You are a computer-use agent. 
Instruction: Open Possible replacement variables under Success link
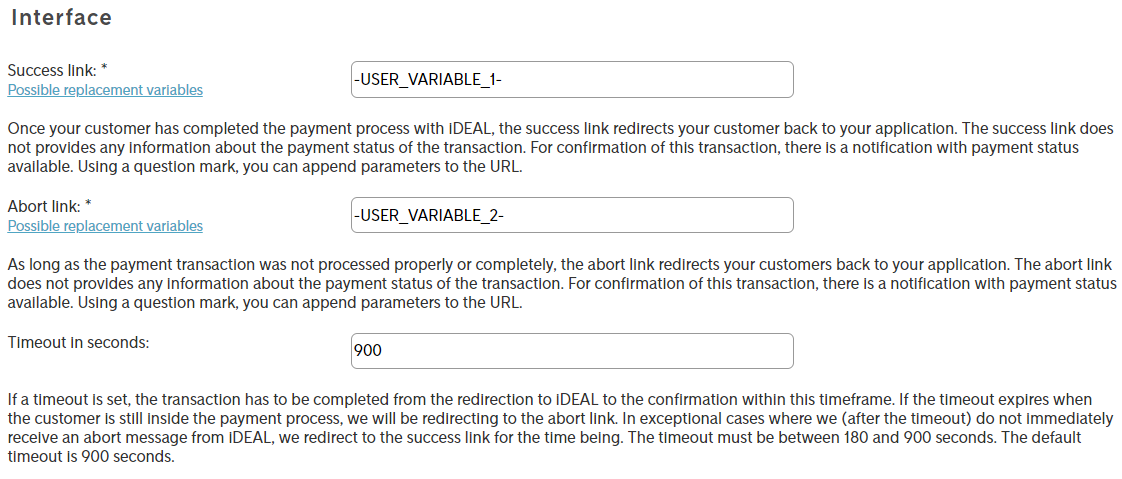point(105,90)
